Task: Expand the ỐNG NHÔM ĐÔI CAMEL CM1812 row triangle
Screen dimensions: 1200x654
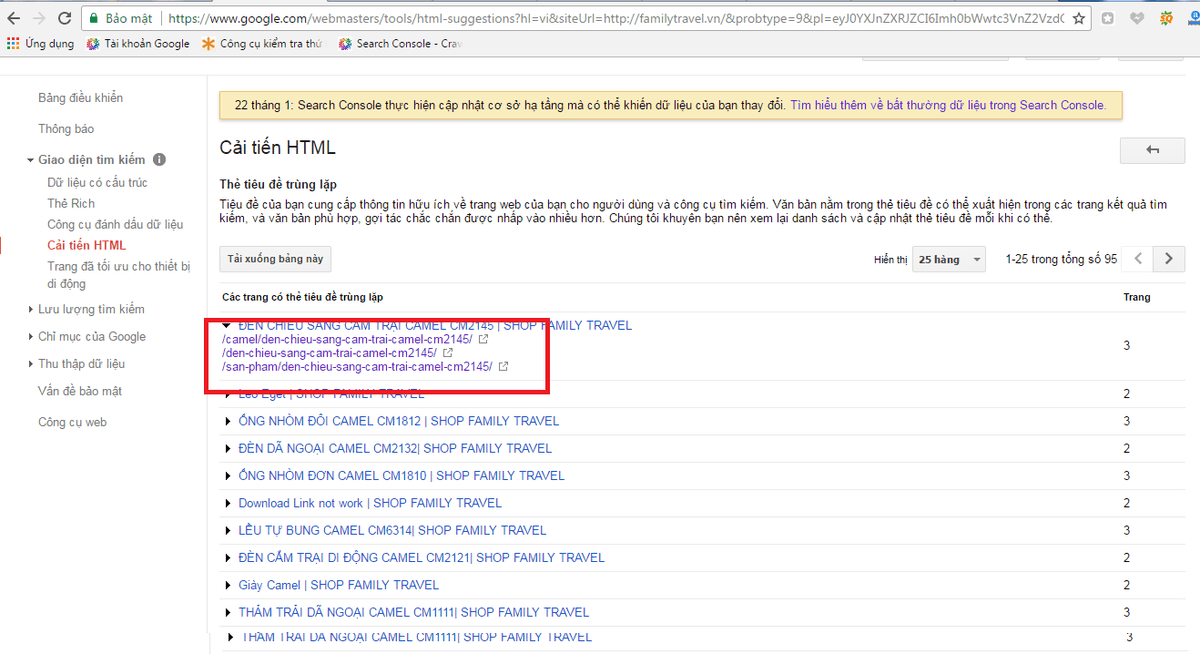Action: click(227, 421)
